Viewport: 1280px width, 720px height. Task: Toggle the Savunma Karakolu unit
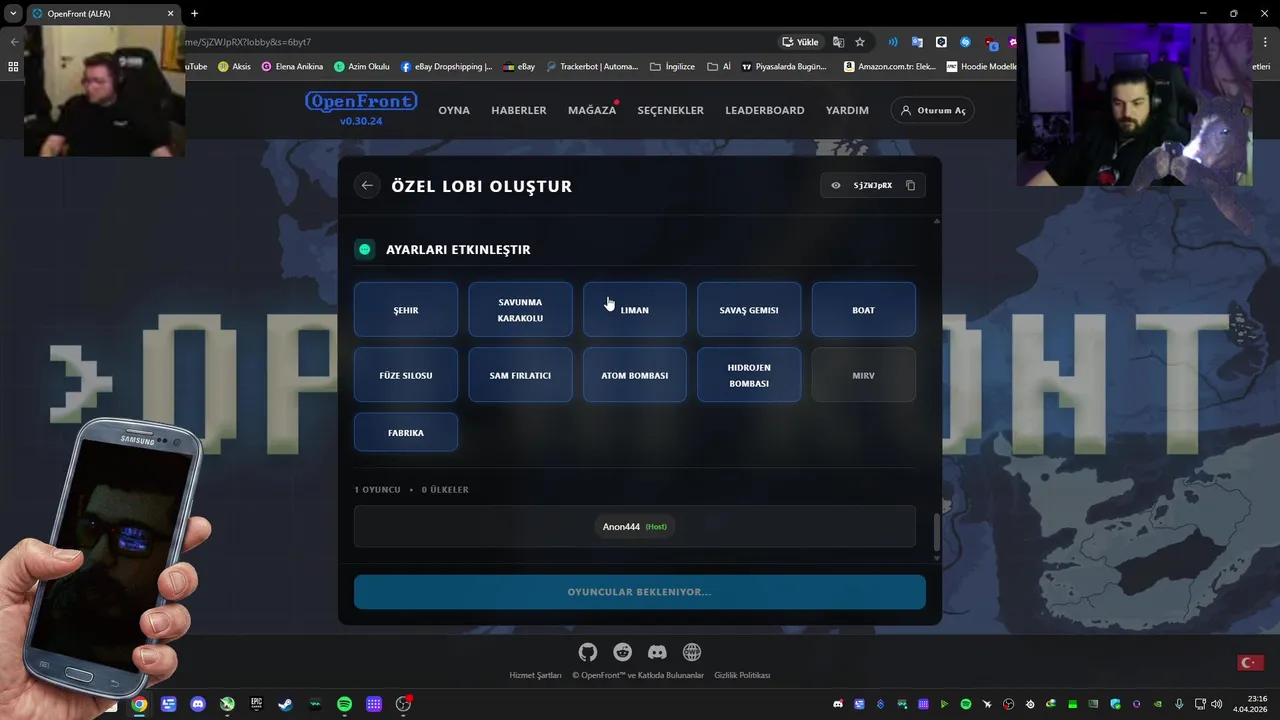click(x=520, y=310)
